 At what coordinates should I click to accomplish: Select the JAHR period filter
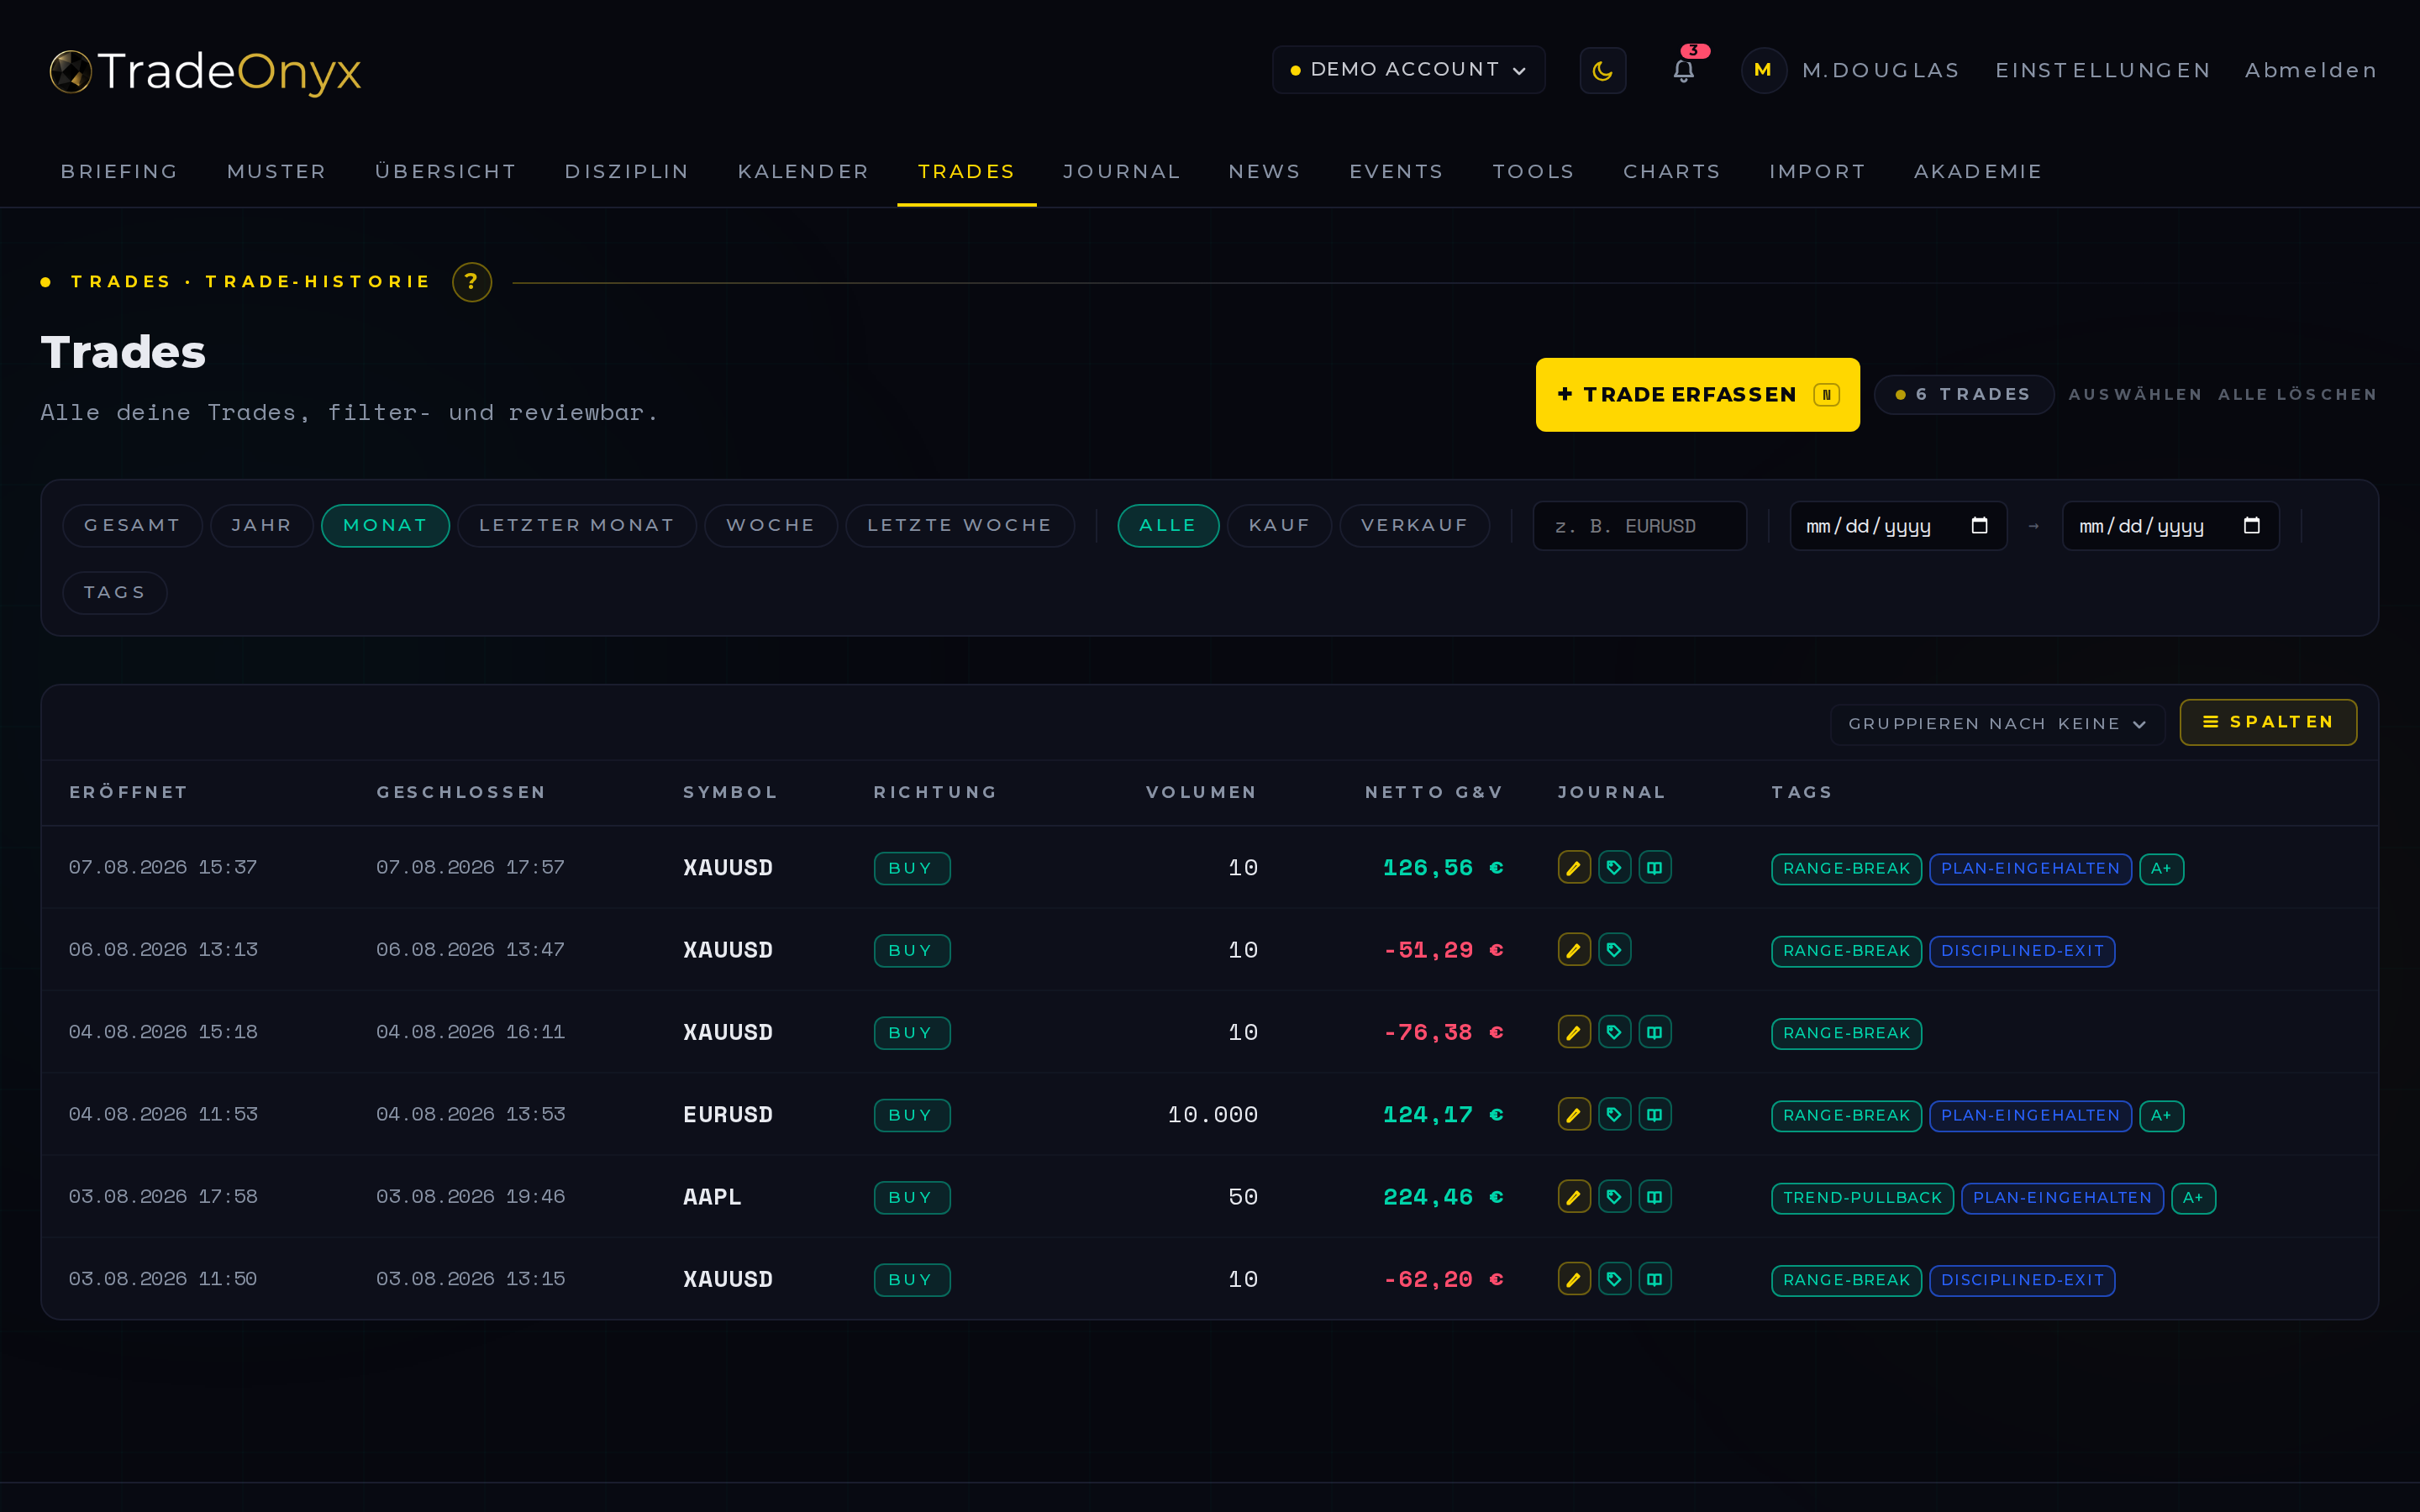click(261, 525)
